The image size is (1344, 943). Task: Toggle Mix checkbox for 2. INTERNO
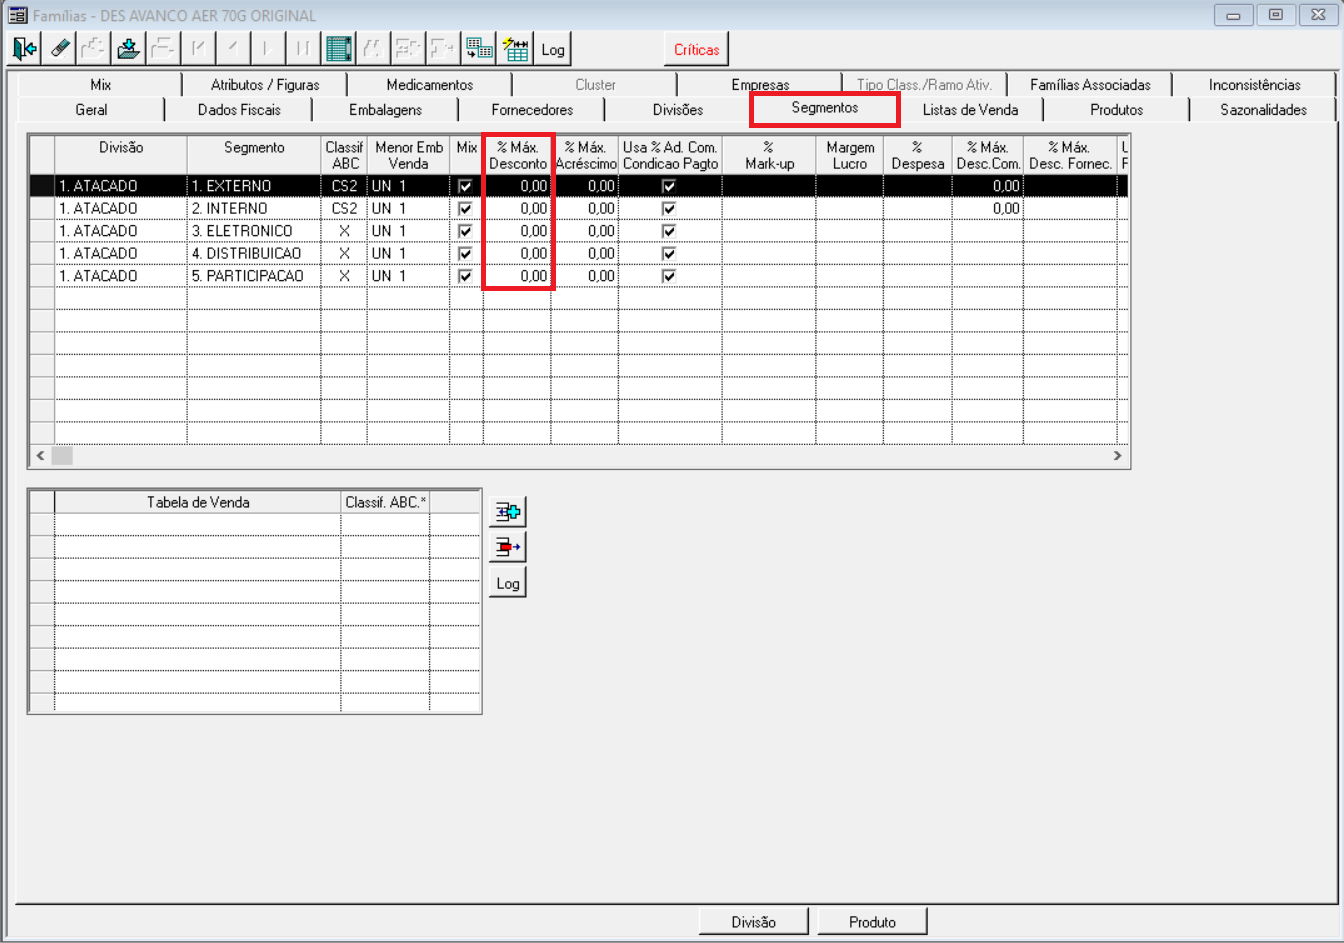(x=465, y=208)
